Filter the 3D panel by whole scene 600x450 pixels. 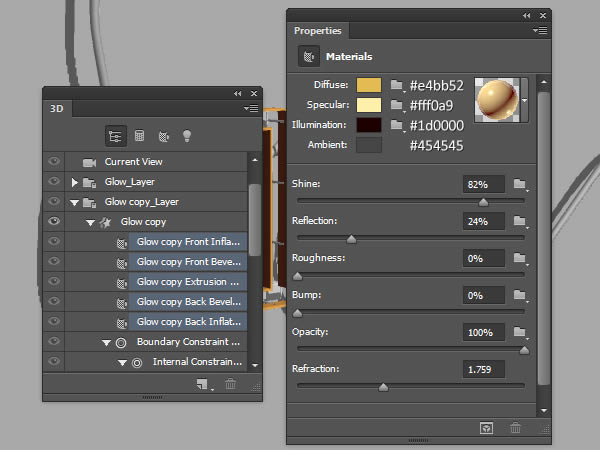tap(116, 136)
